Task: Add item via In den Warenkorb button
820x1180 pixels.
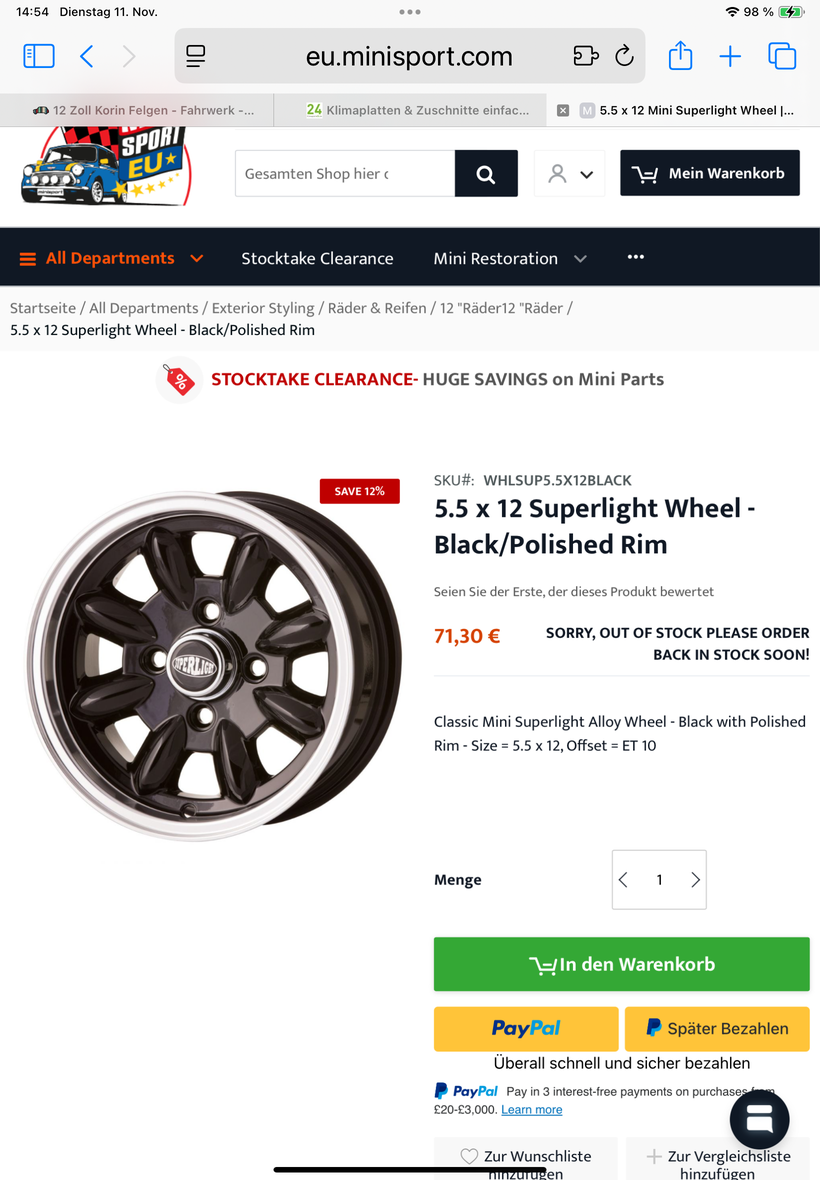Action: click(x=621, y=964)
